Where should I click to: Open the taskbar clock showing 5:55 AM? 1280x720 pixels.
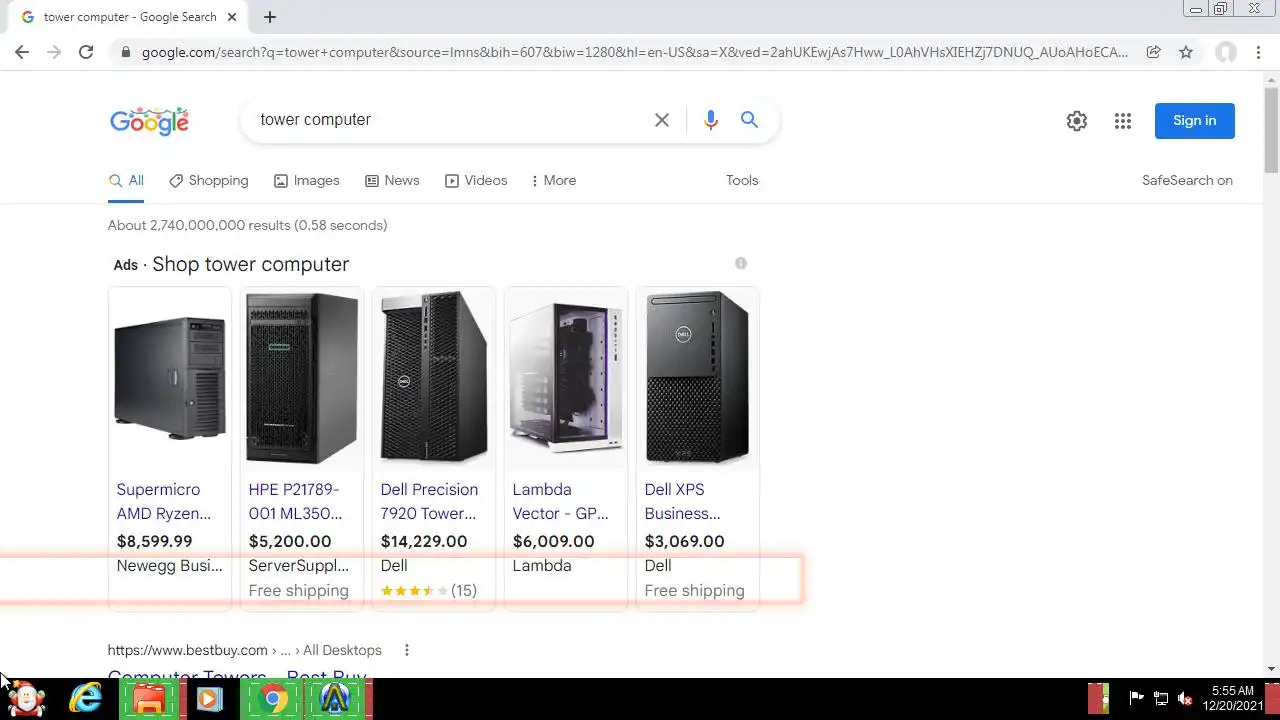(x=1233, y=698)
